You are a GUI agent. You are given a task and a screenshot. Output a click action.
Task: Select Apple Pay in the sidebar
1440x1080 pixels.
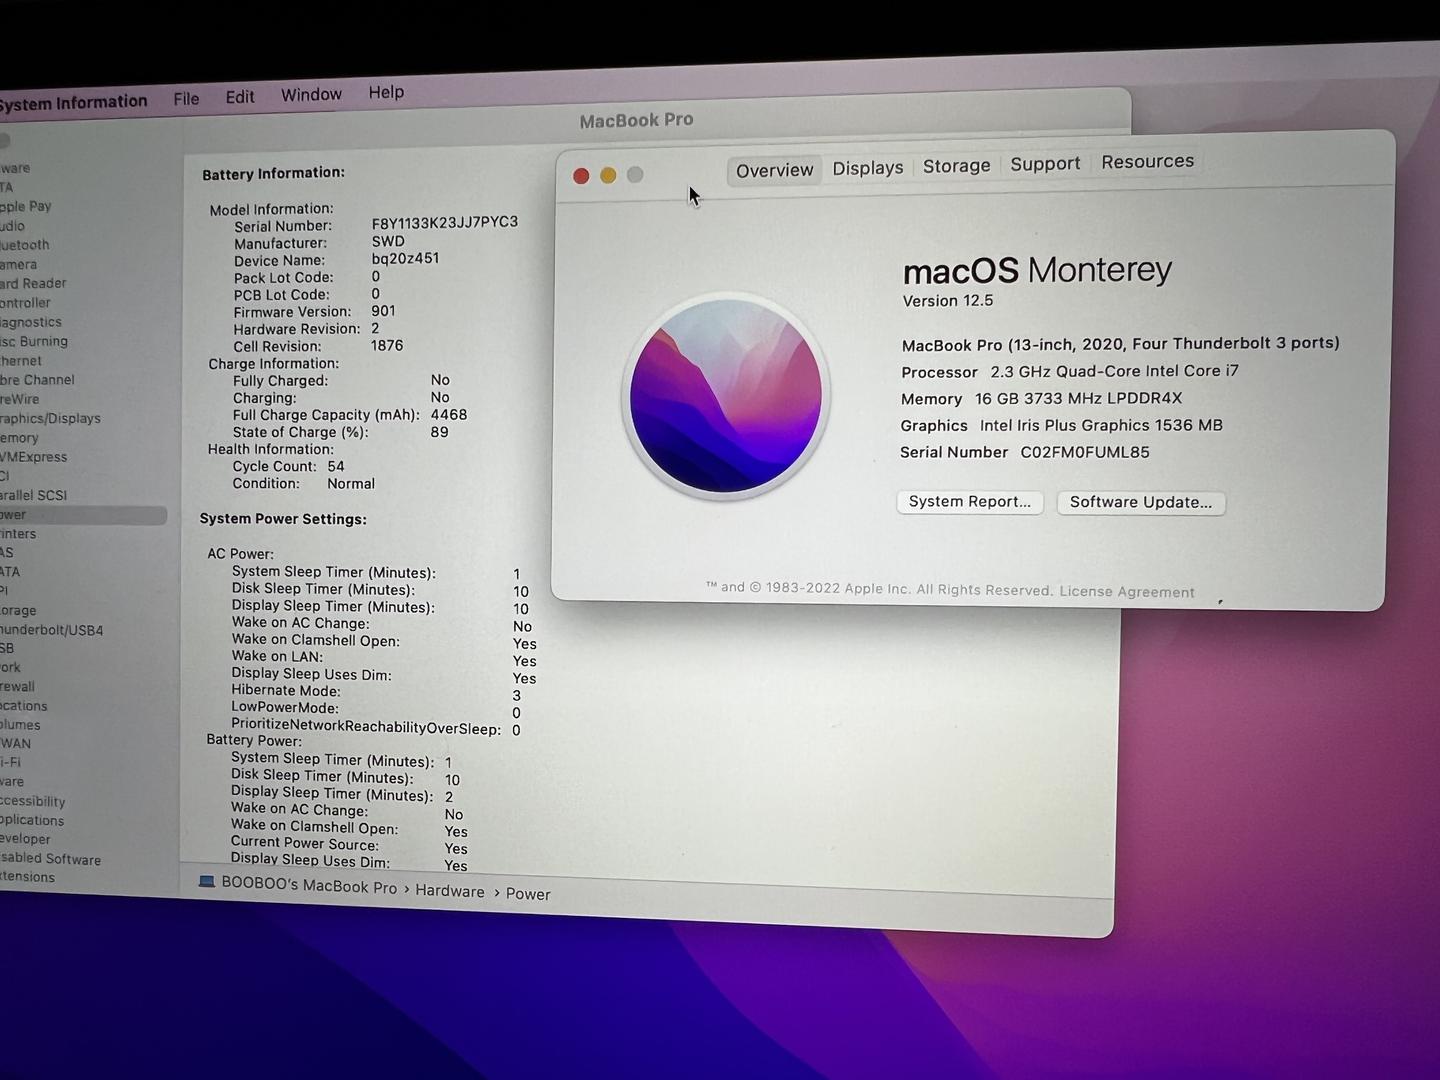(26, 206)
